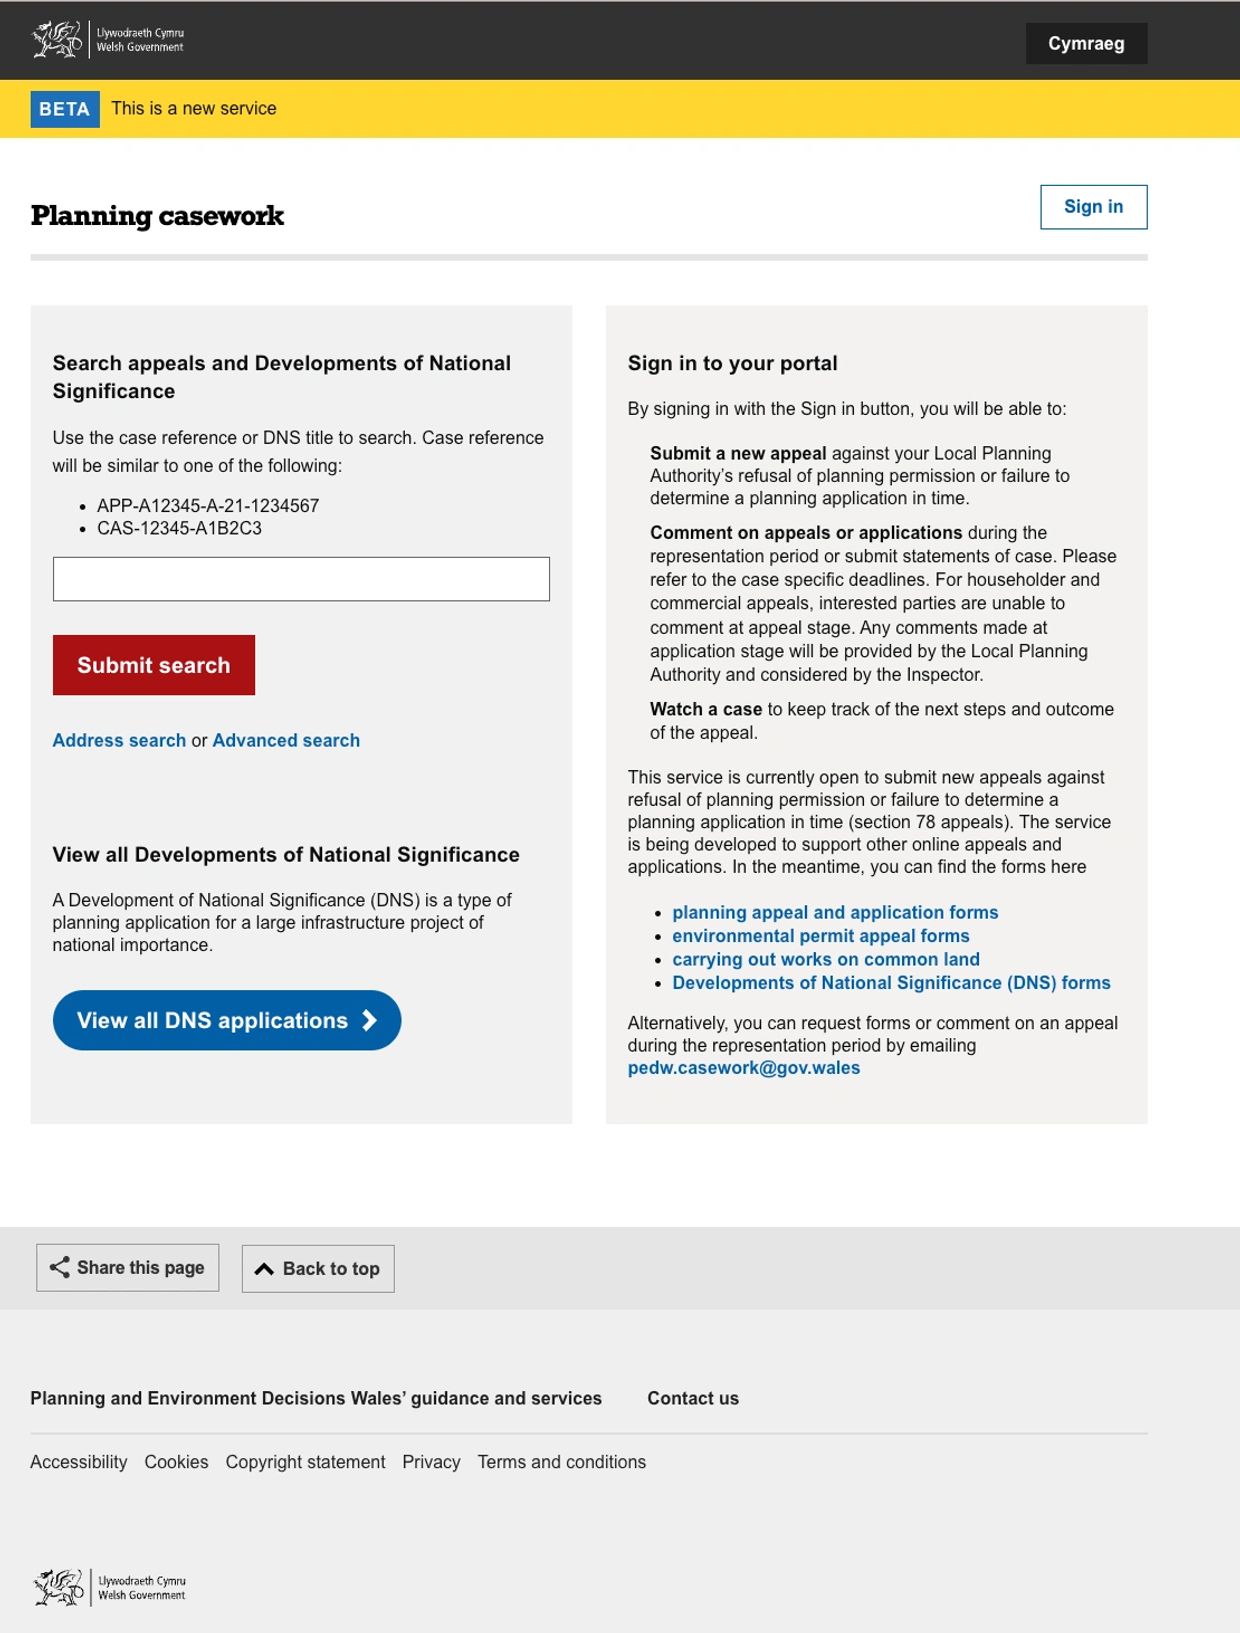Click the share icon on Share this page

pos(60,1267)
